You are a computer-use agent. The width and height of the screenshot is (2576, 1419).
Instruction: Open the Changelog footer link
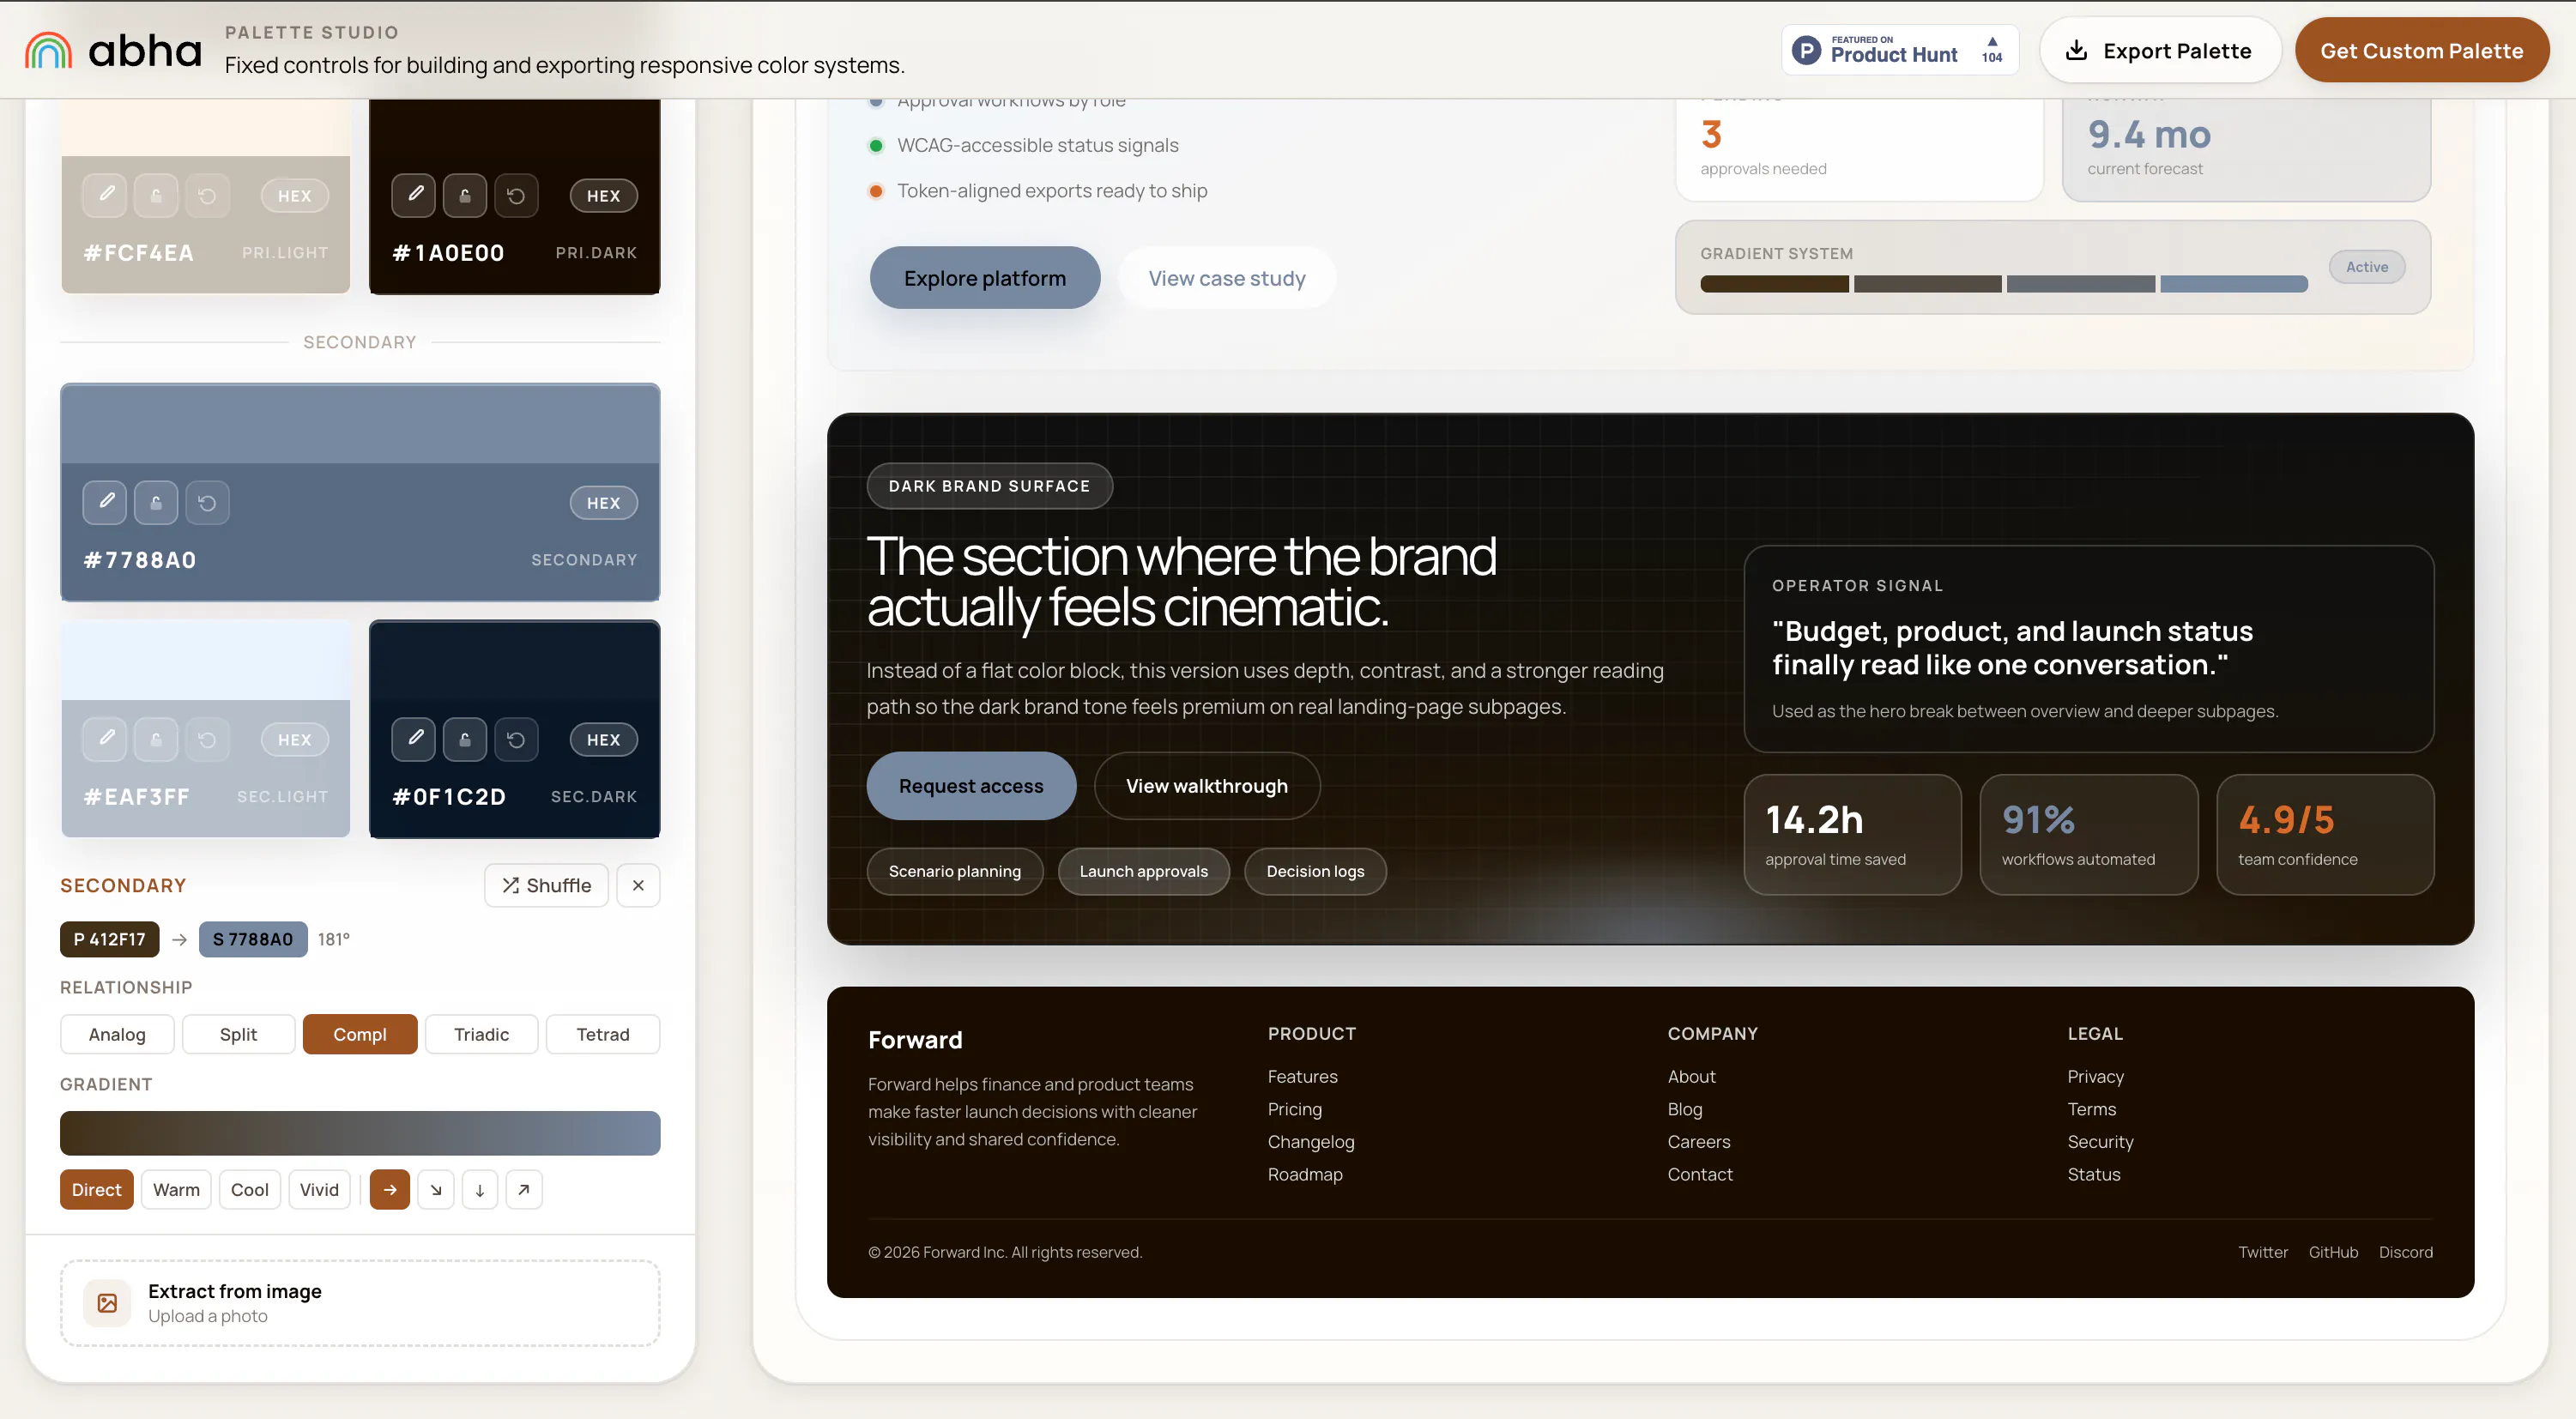[1311, 1141]
